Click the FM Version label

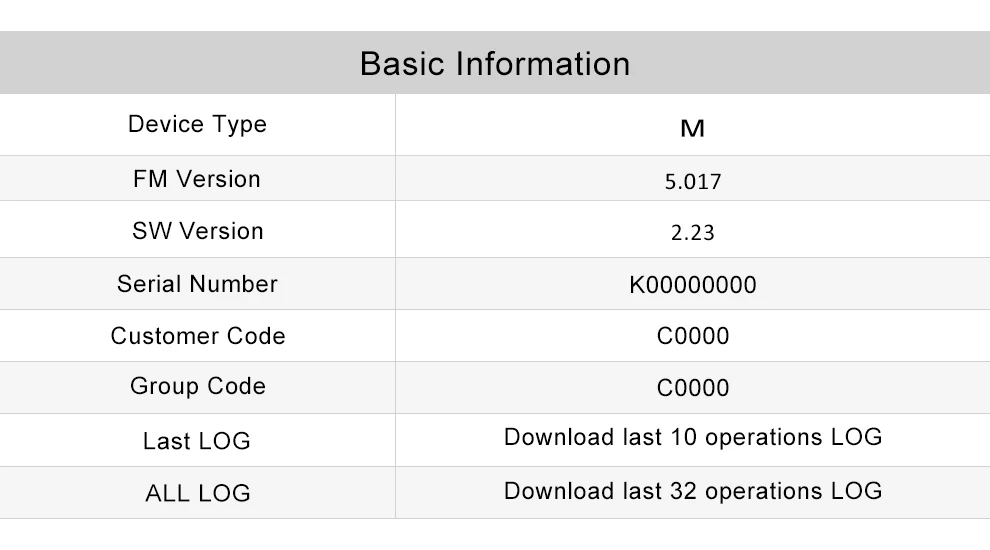(x=197, y=179)
